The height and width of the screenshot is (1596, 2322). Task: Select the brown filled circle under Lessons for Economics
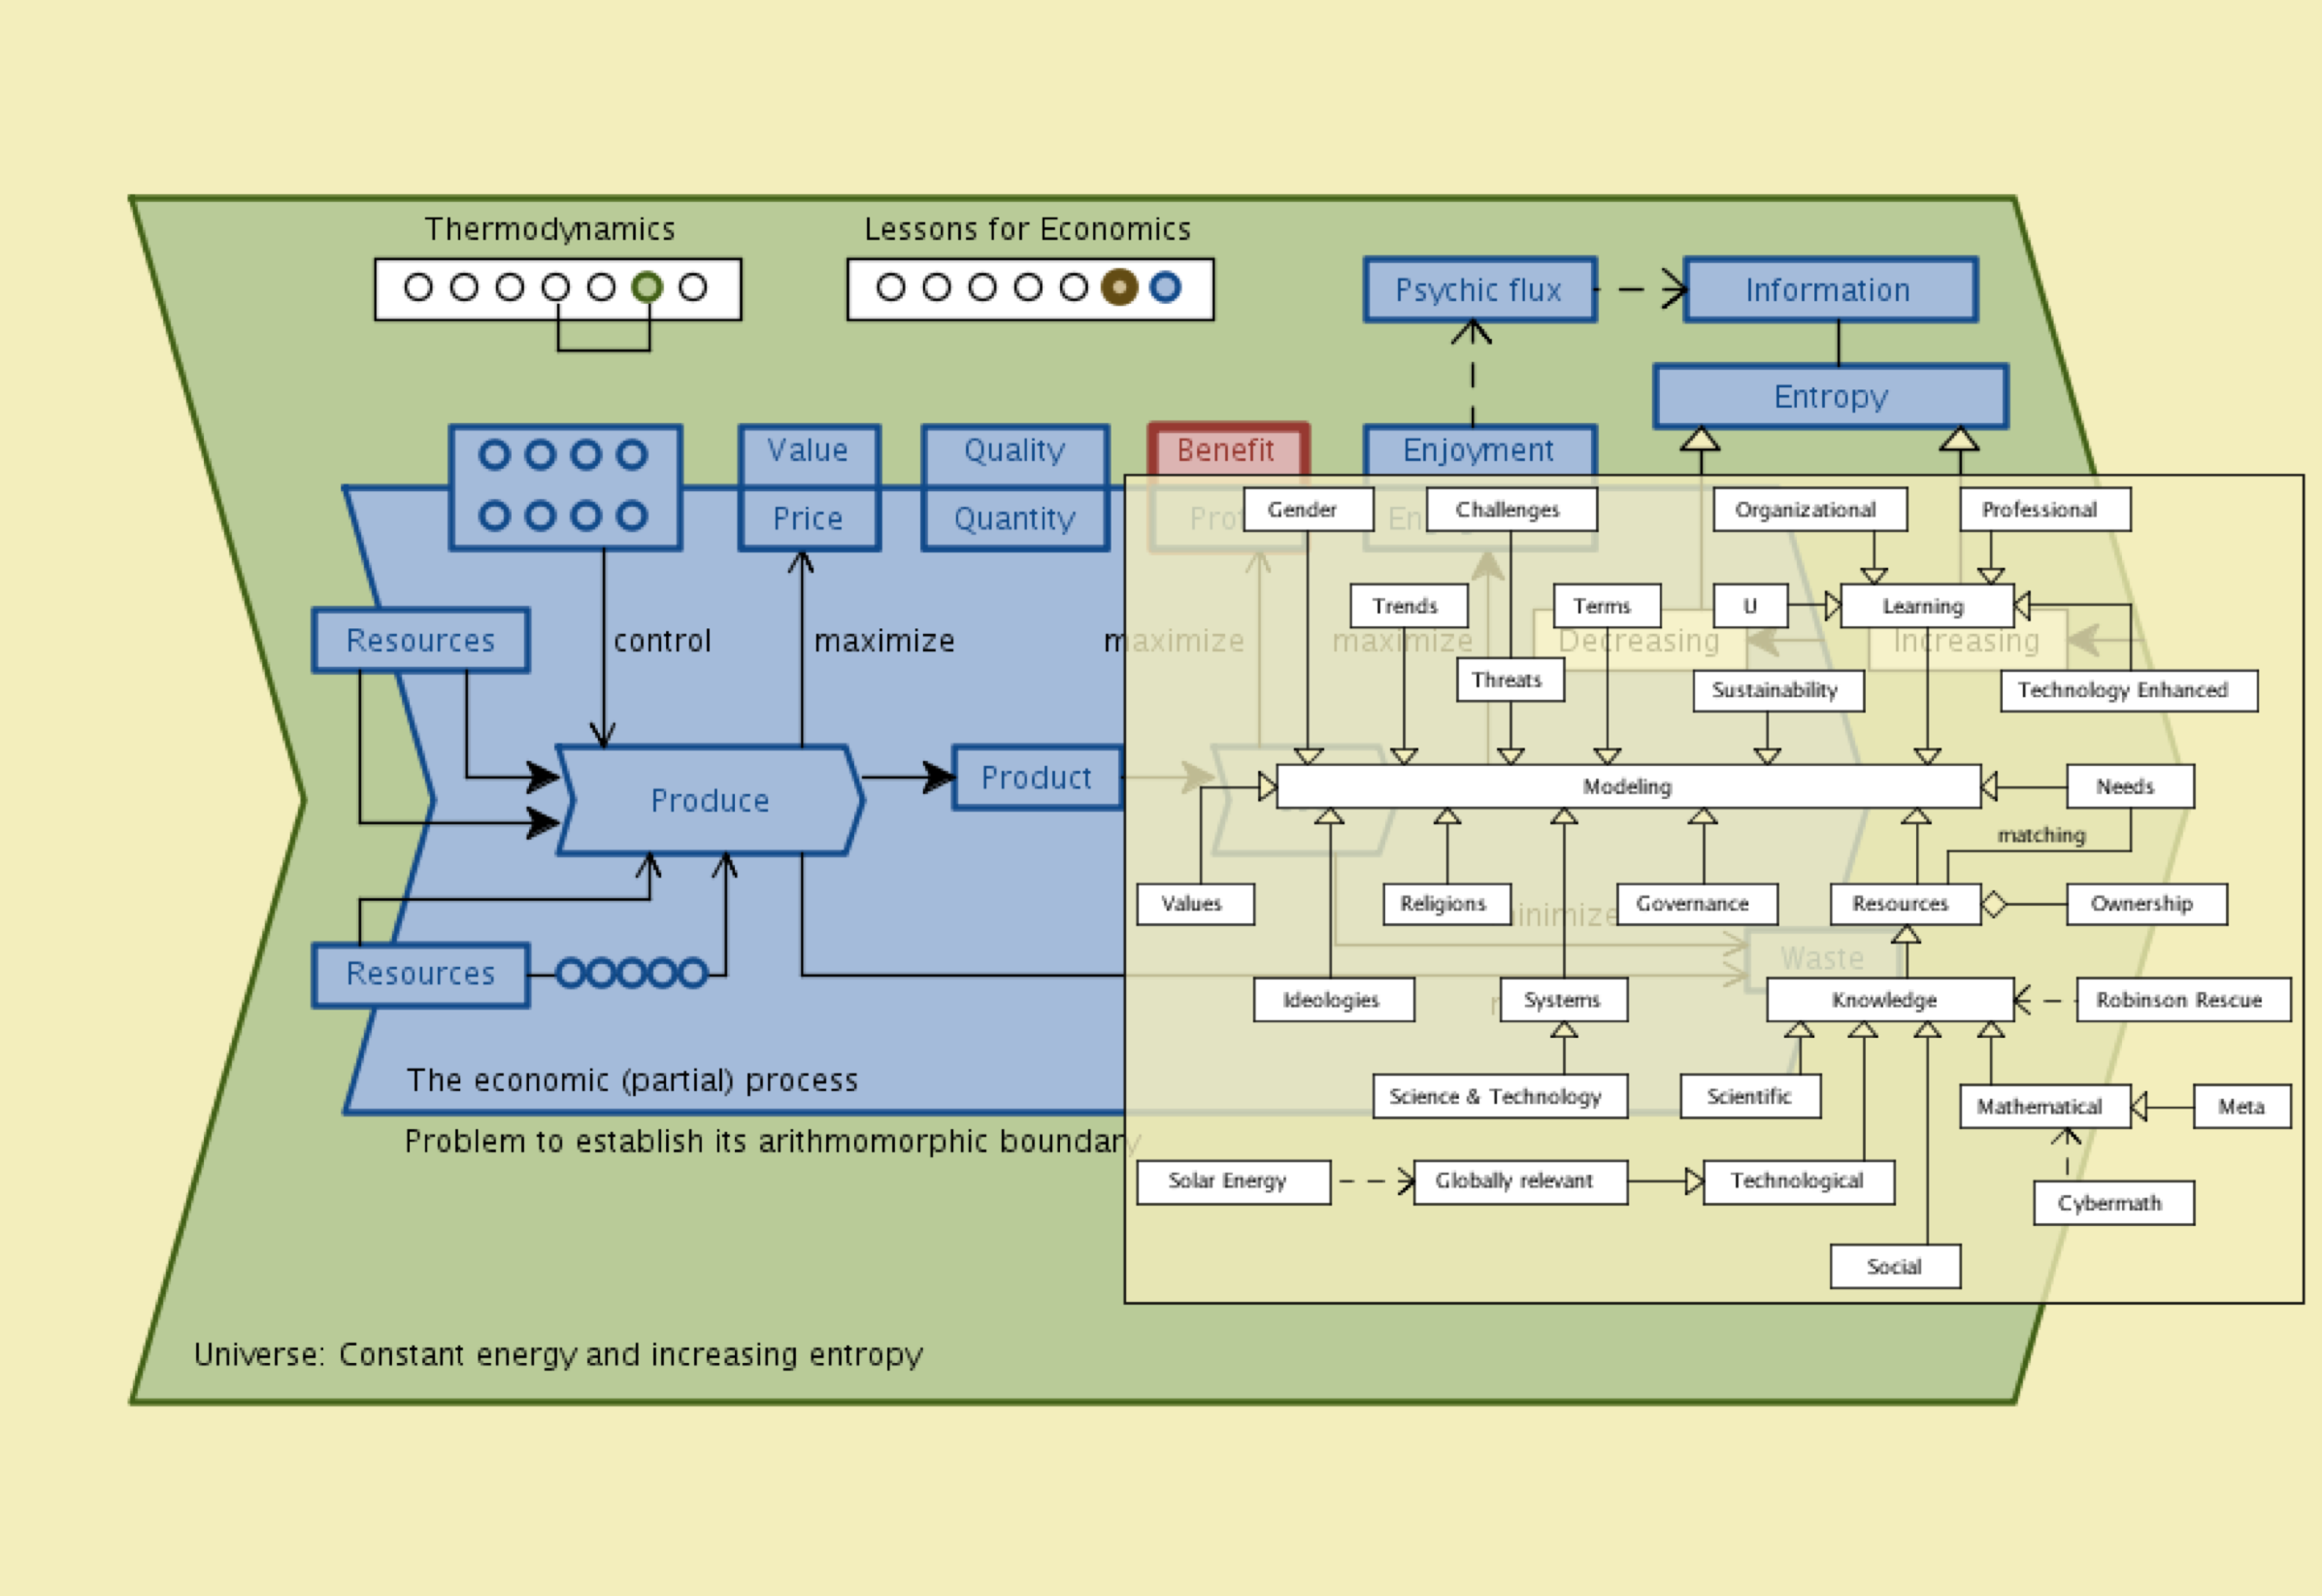click(x=1119, y=288)
